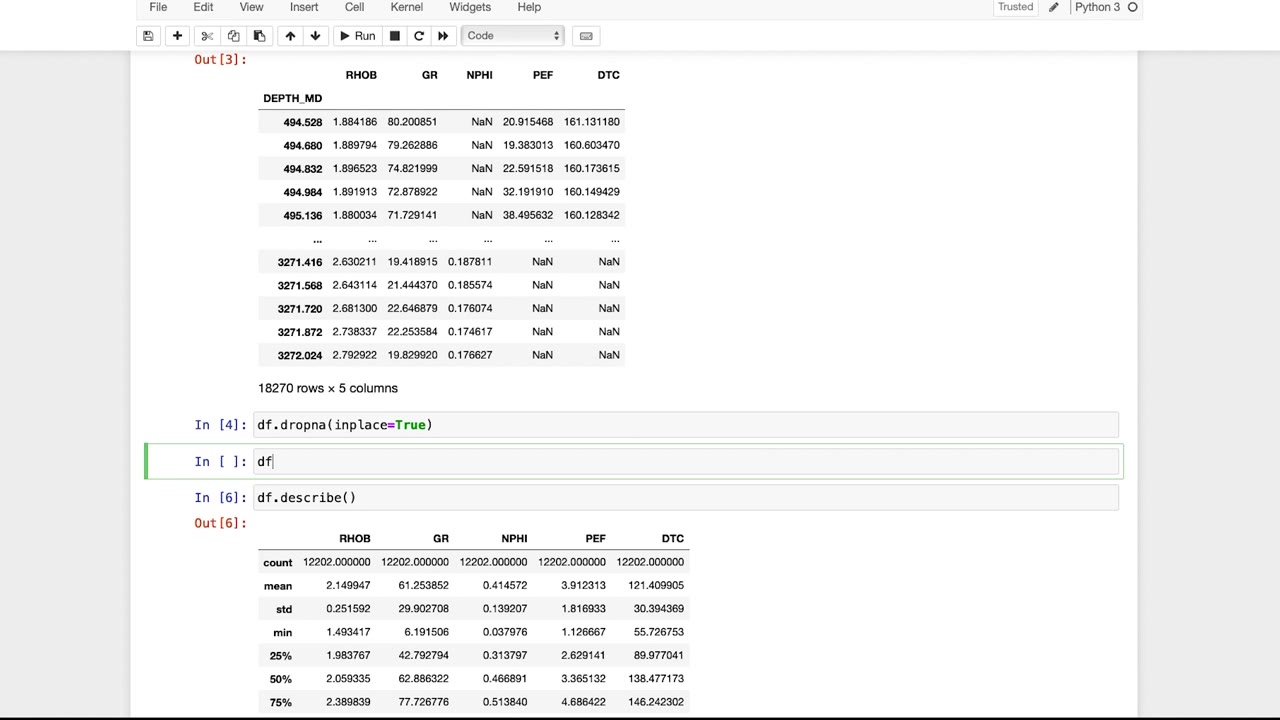Move the selected cell down
Image resolution: width=1280 pixels, height=720 pixels.
[x=315, y=36]
